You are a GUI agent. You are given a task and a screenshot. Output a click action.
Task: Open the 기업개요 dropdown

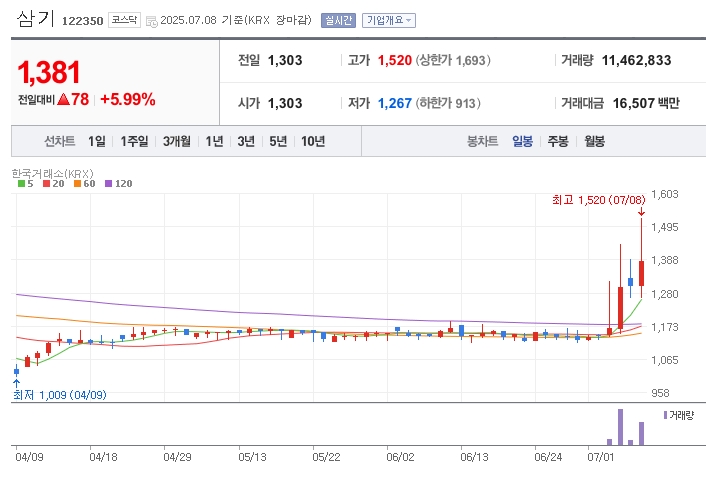pos(389,20)
